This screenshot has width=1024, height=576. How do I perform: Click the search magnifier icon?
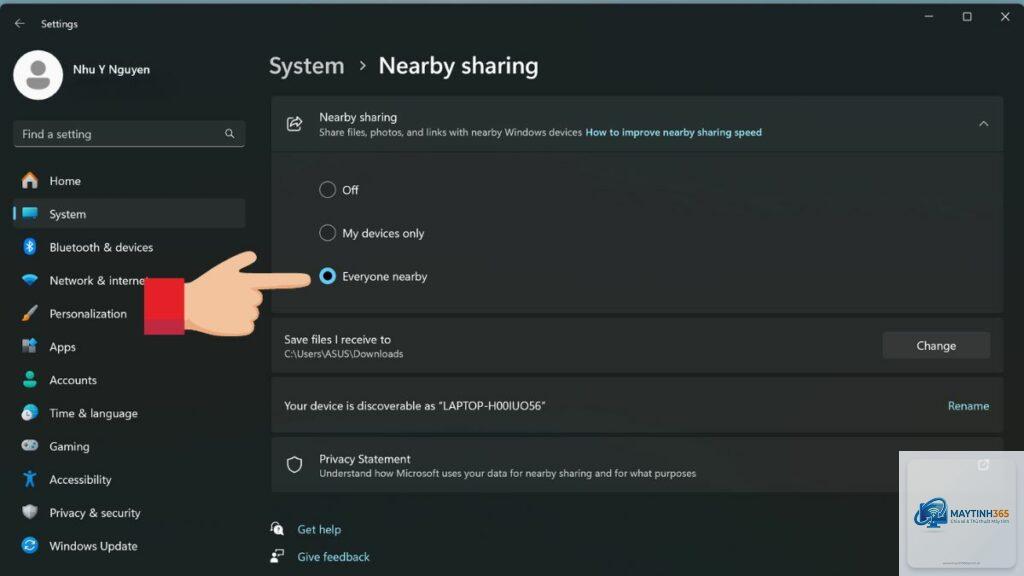(x=230, y=134)
